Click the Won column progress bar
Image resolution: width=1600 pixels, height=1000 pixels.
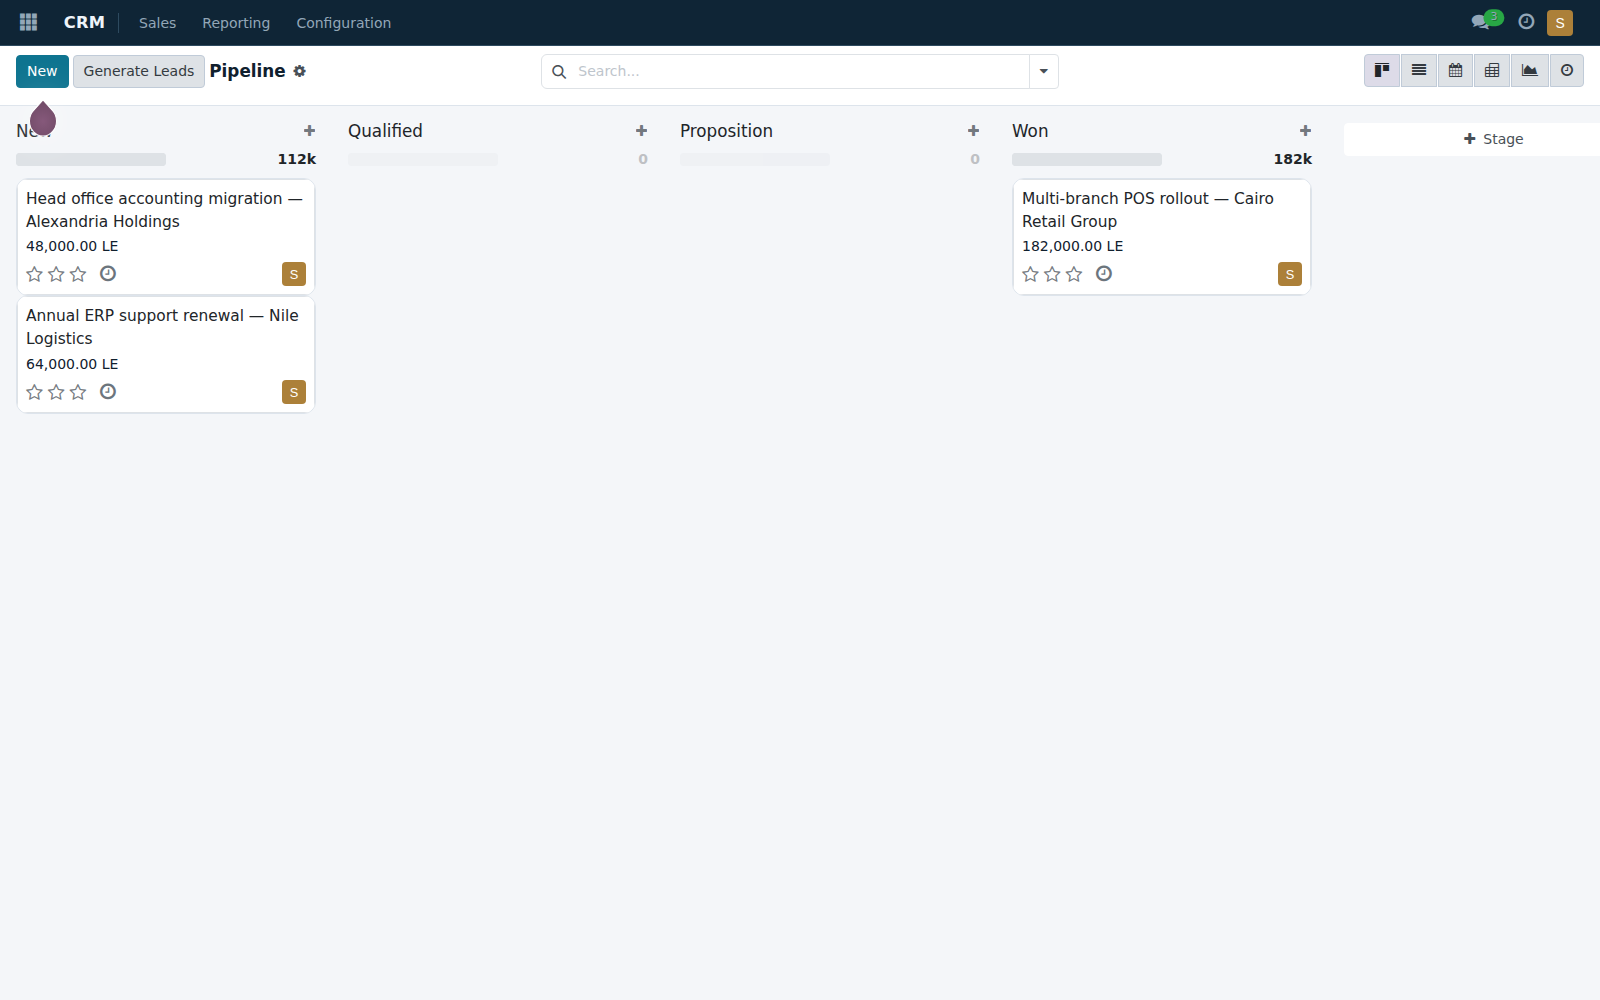[x=1087, y=159]
